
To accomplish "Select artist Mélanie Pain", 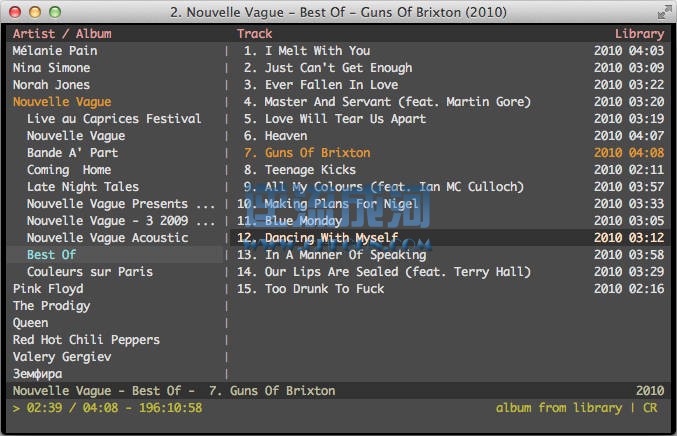I will click(55, 51).
